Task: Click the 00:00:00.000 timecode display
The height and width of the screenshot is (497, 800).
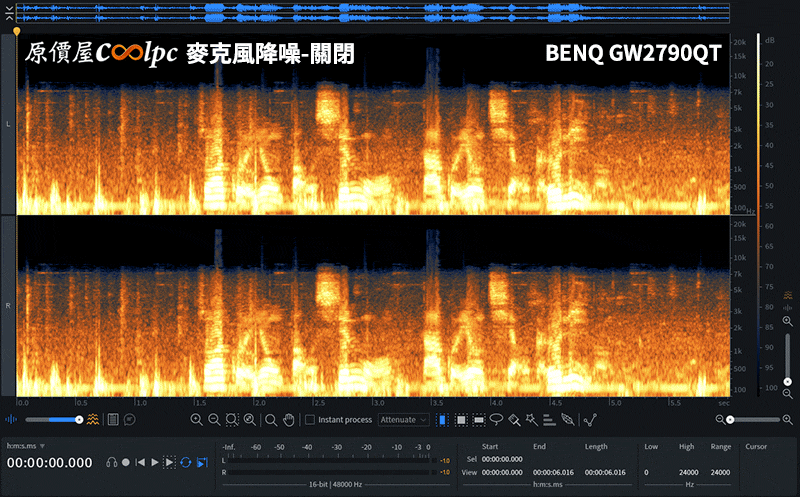Action: pos(49,463)
